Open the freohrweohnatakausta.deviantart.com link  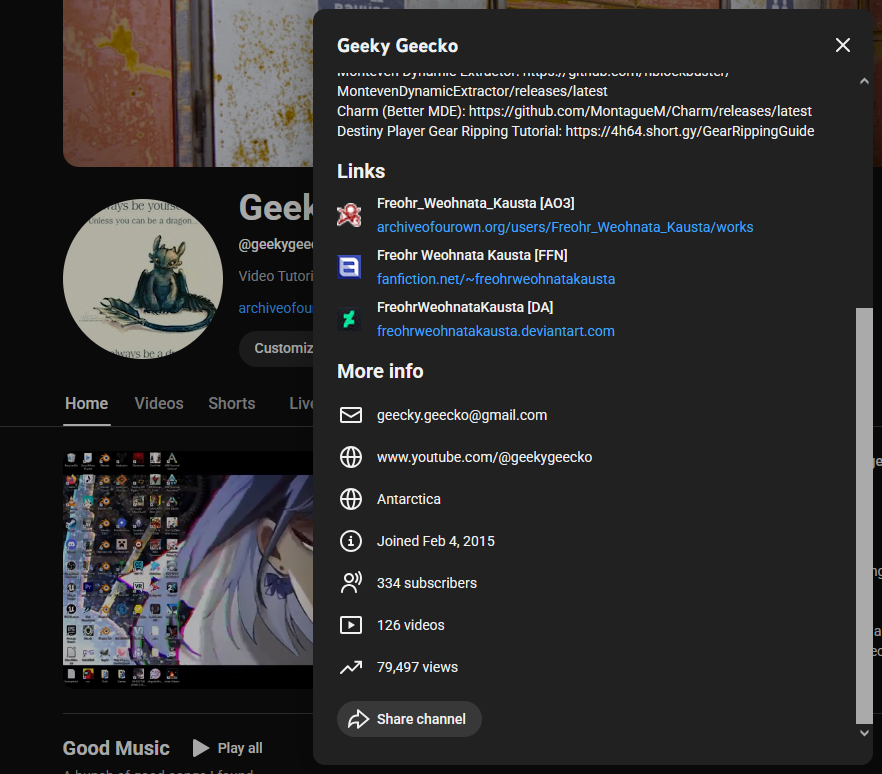point(496,331)
